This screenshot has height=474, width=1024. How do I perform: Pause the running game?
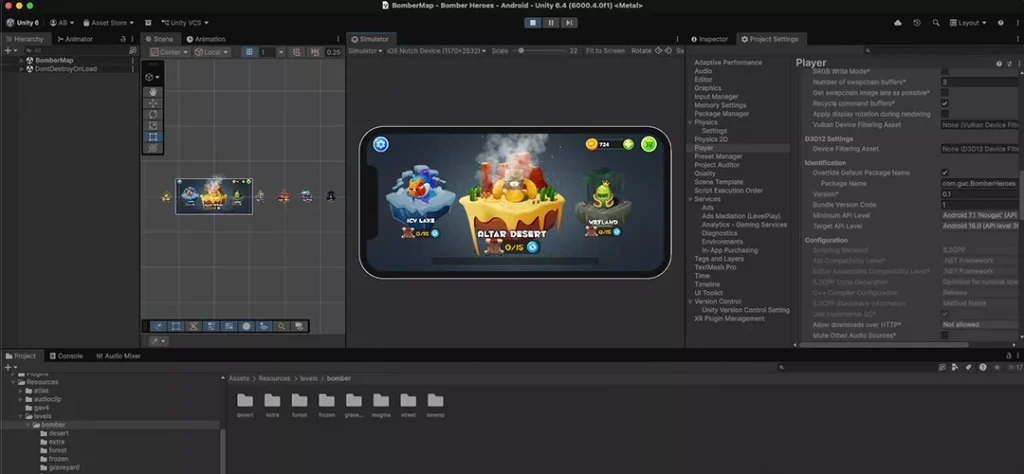click(551, 23)
